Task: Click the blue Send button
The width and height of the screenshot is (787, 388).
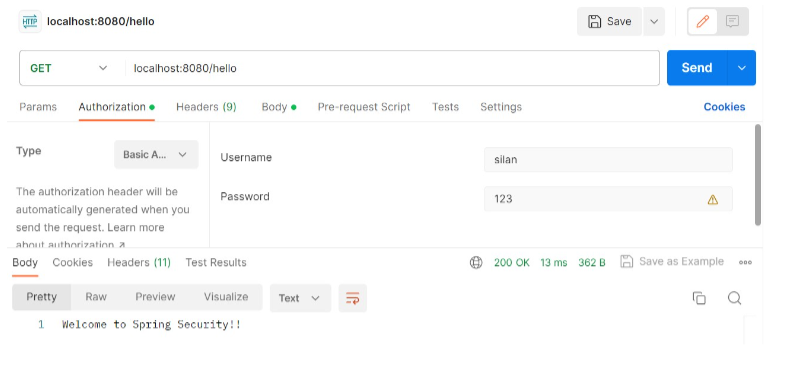Action: pos(697,68)
